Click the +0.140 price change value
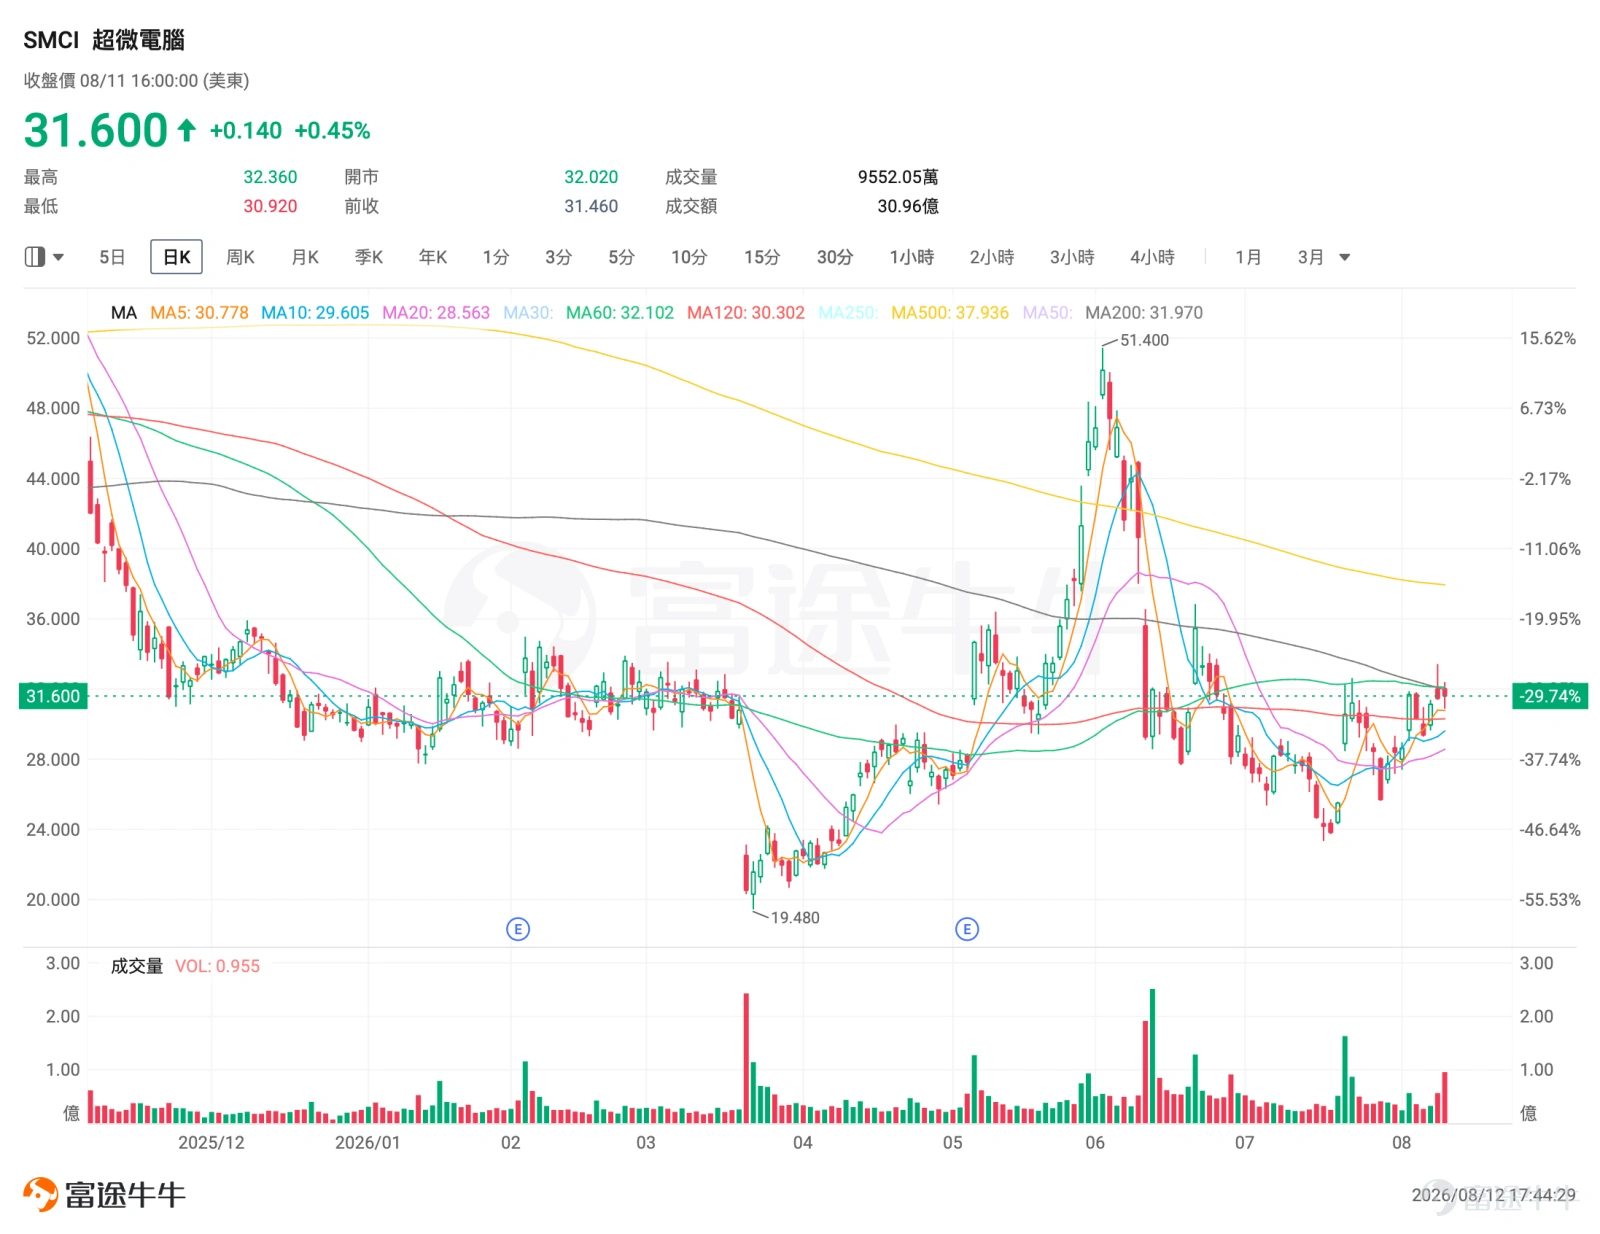Screen dimensions: 1600x1234 (x=246, y=131)
